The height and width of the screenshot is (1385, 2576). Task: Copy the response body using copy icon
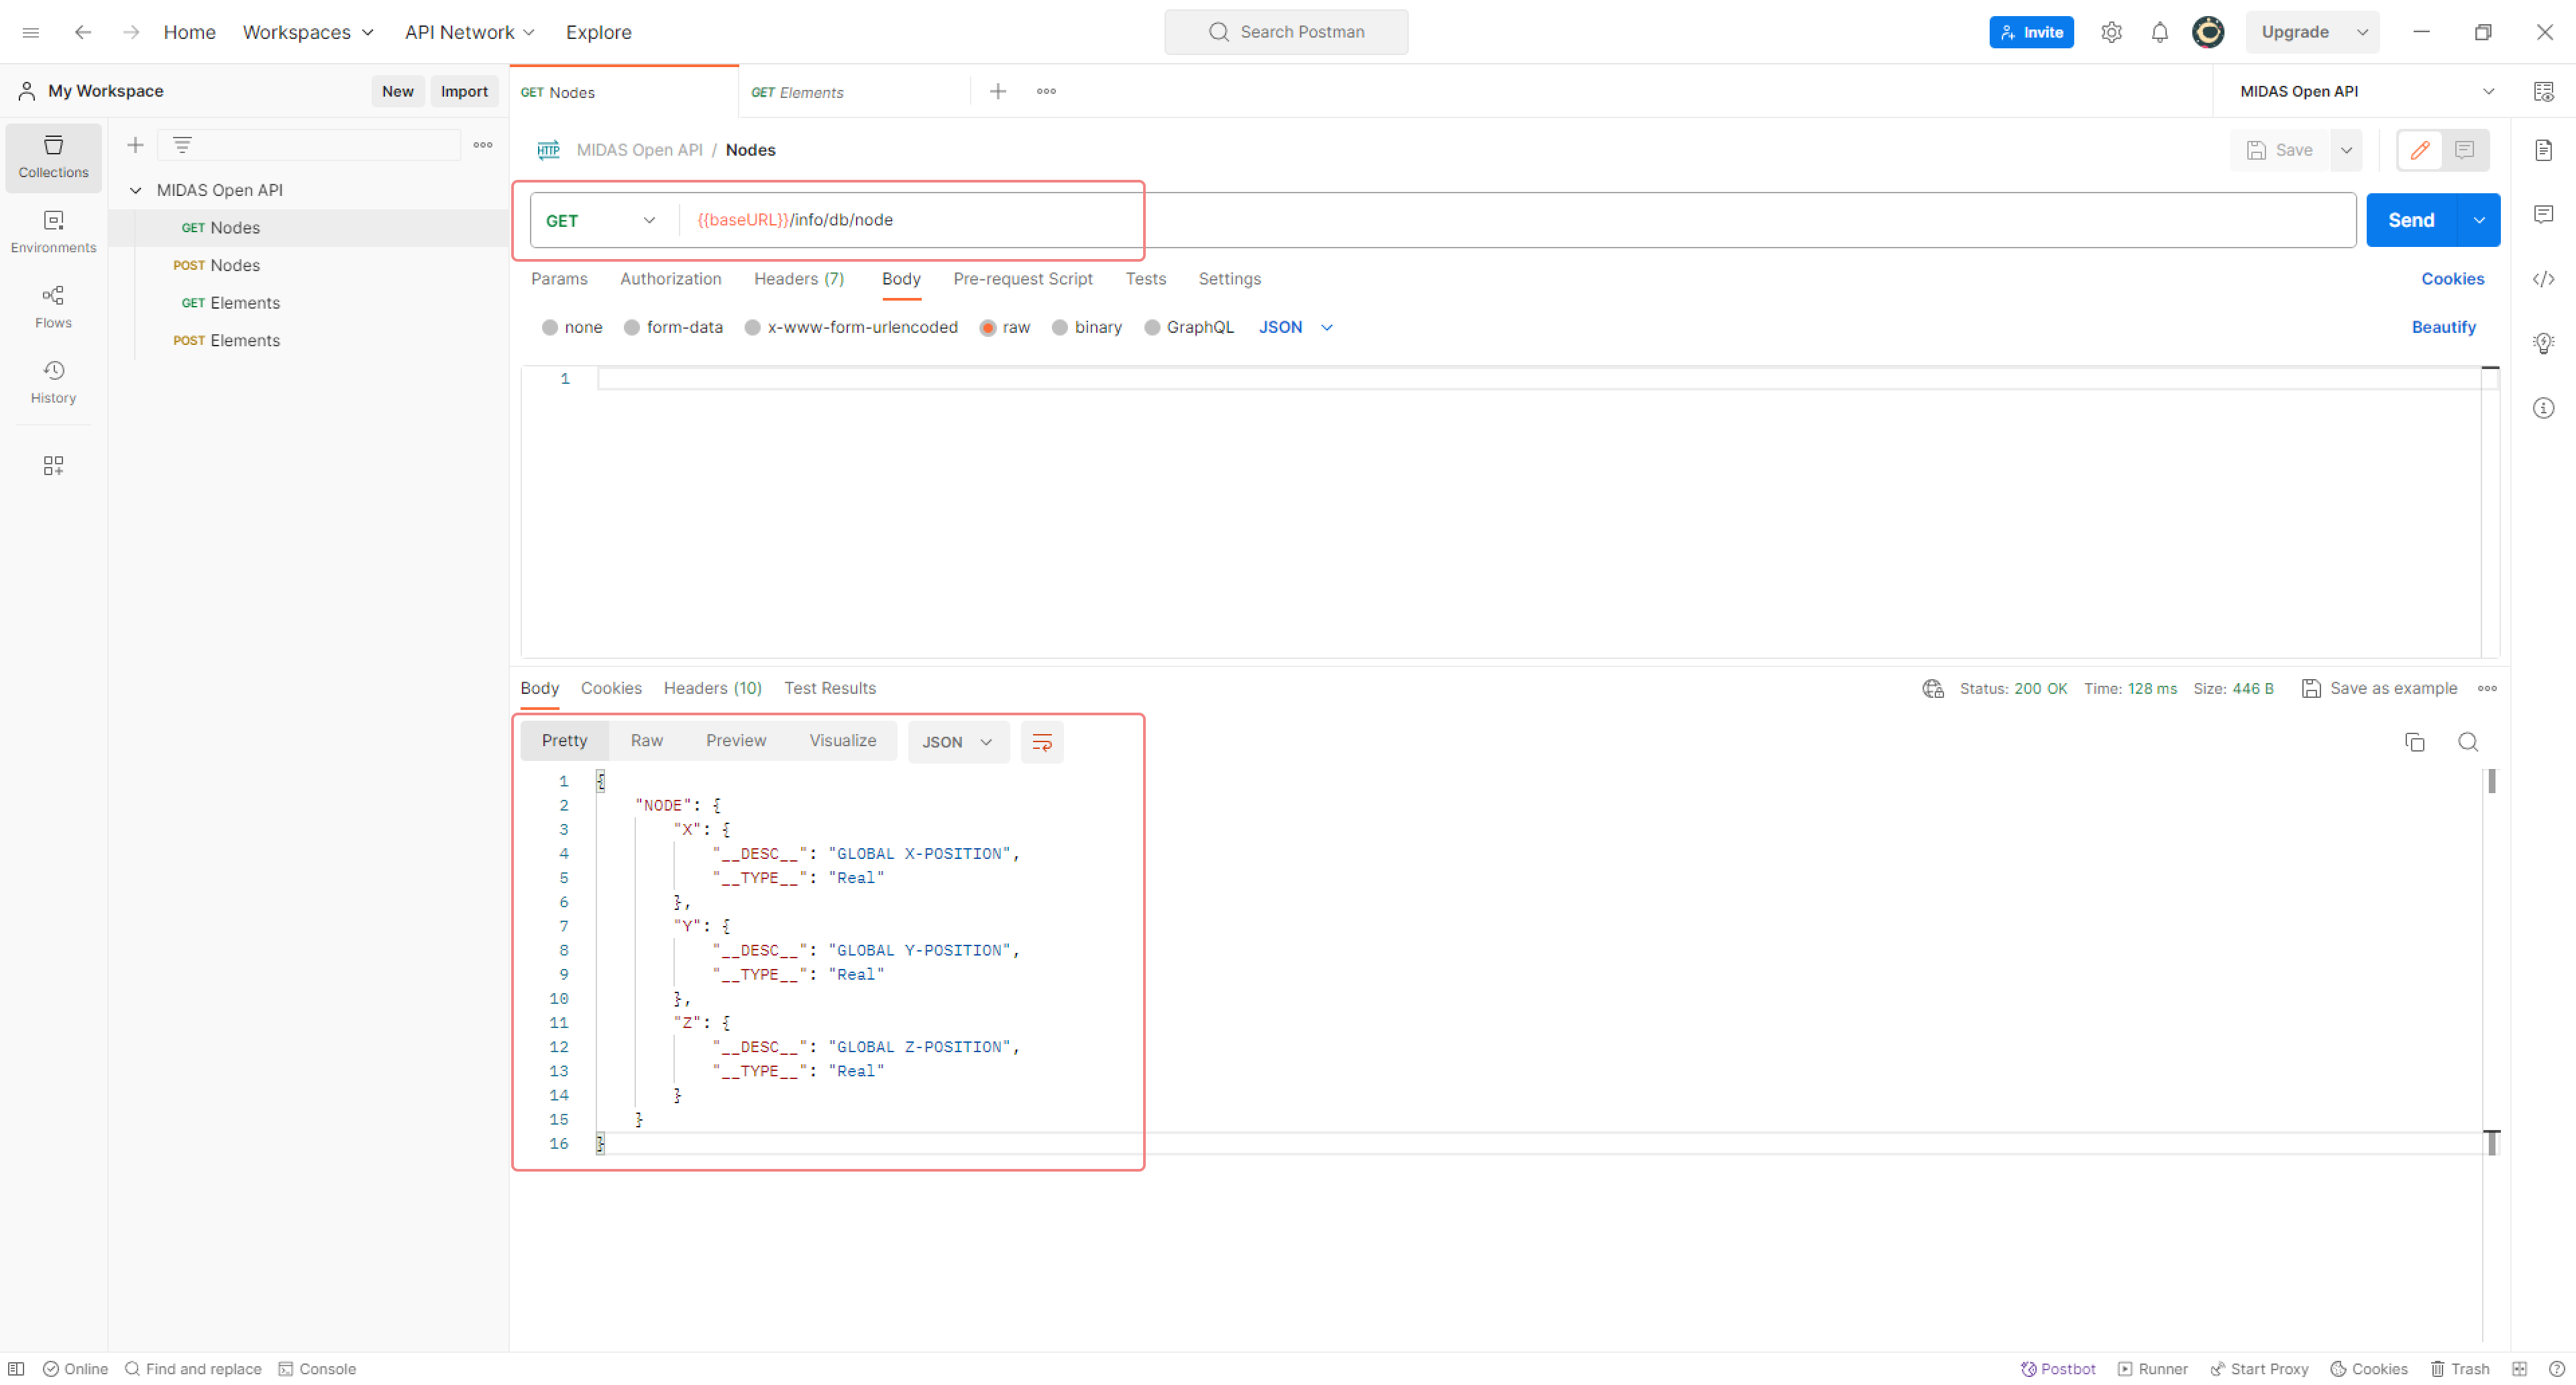coord(2414,742)
